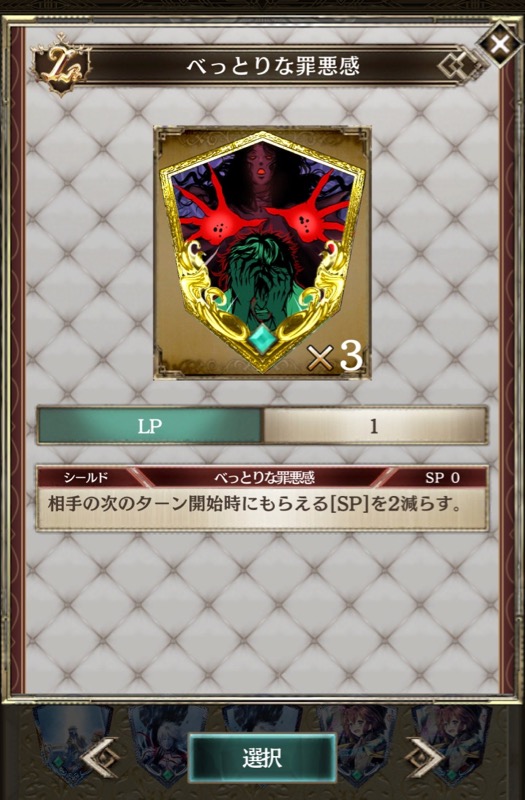Click the LP value 1 field
Viewport: 525px width, 800px height.
374,426
